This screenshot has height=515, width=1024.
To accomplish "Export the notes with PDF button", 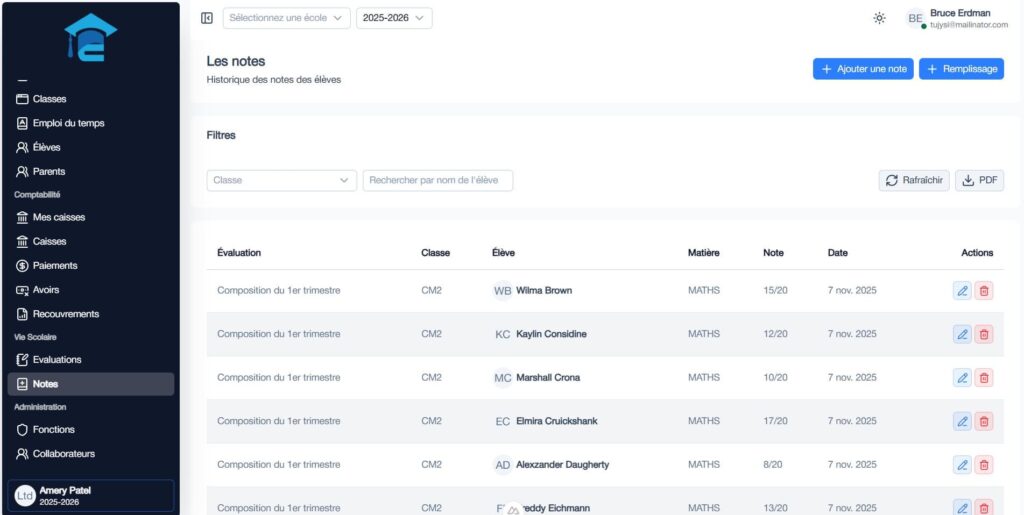I will (979, 180).
